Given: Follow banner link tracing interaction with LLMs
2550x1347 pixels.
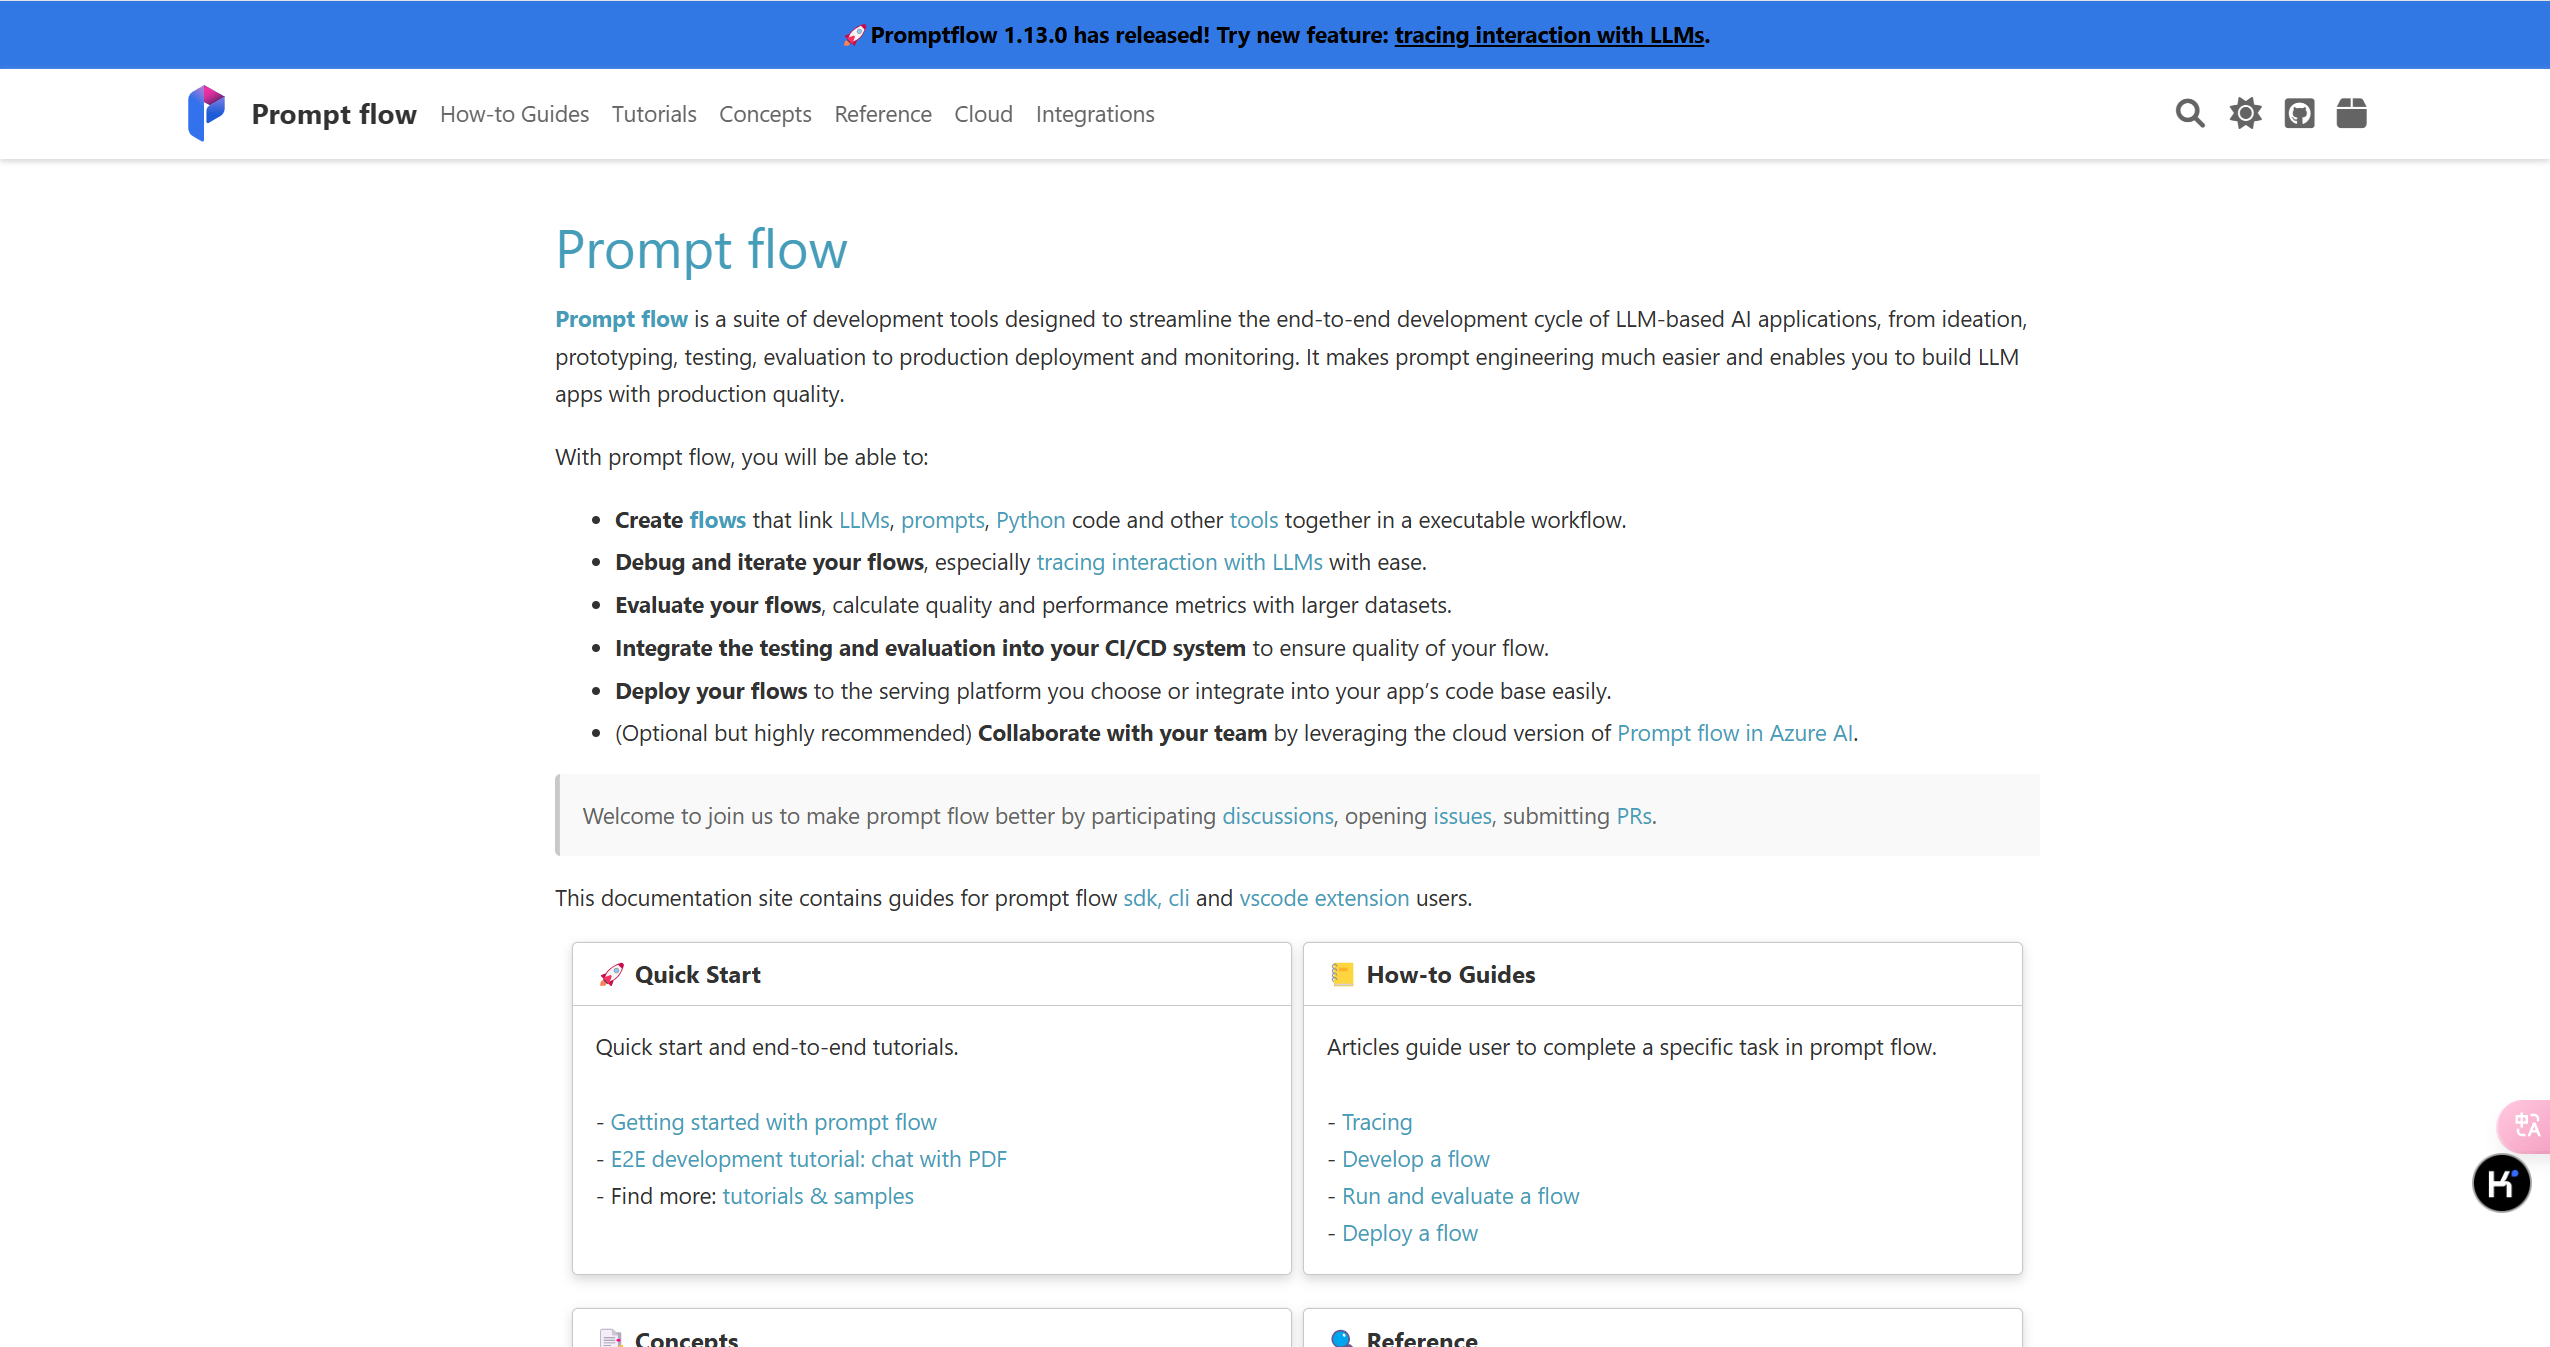Looking at the screenshot, I should 1549,35.
